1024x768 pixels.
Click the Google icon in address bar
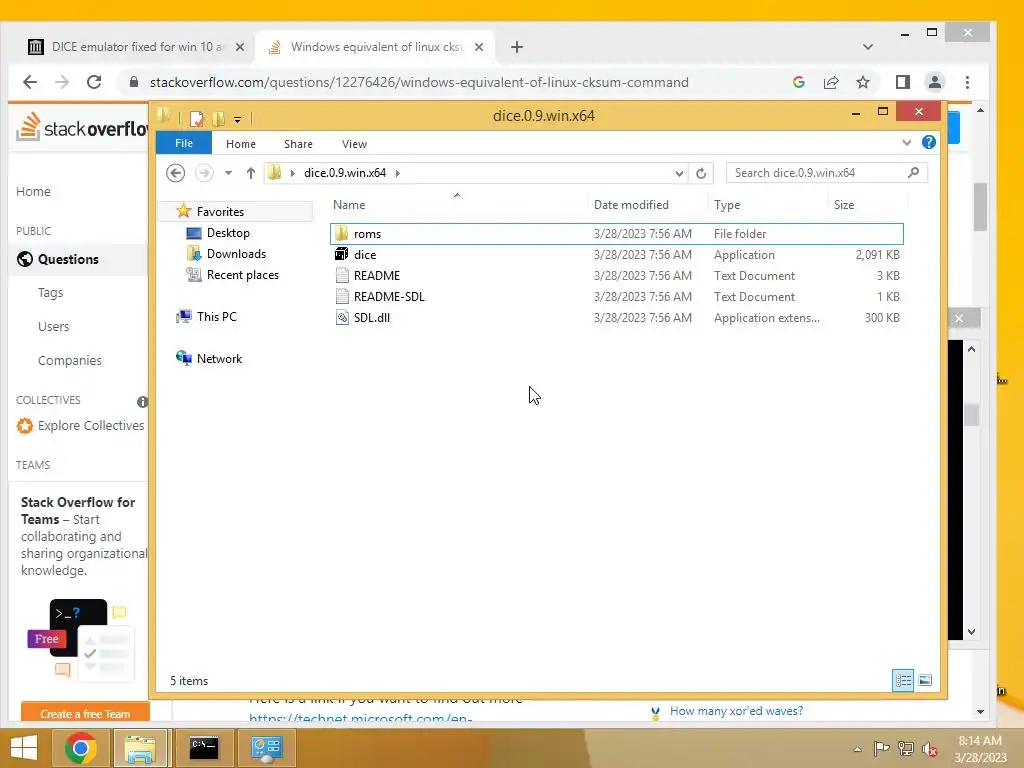[x=798, y=82]
